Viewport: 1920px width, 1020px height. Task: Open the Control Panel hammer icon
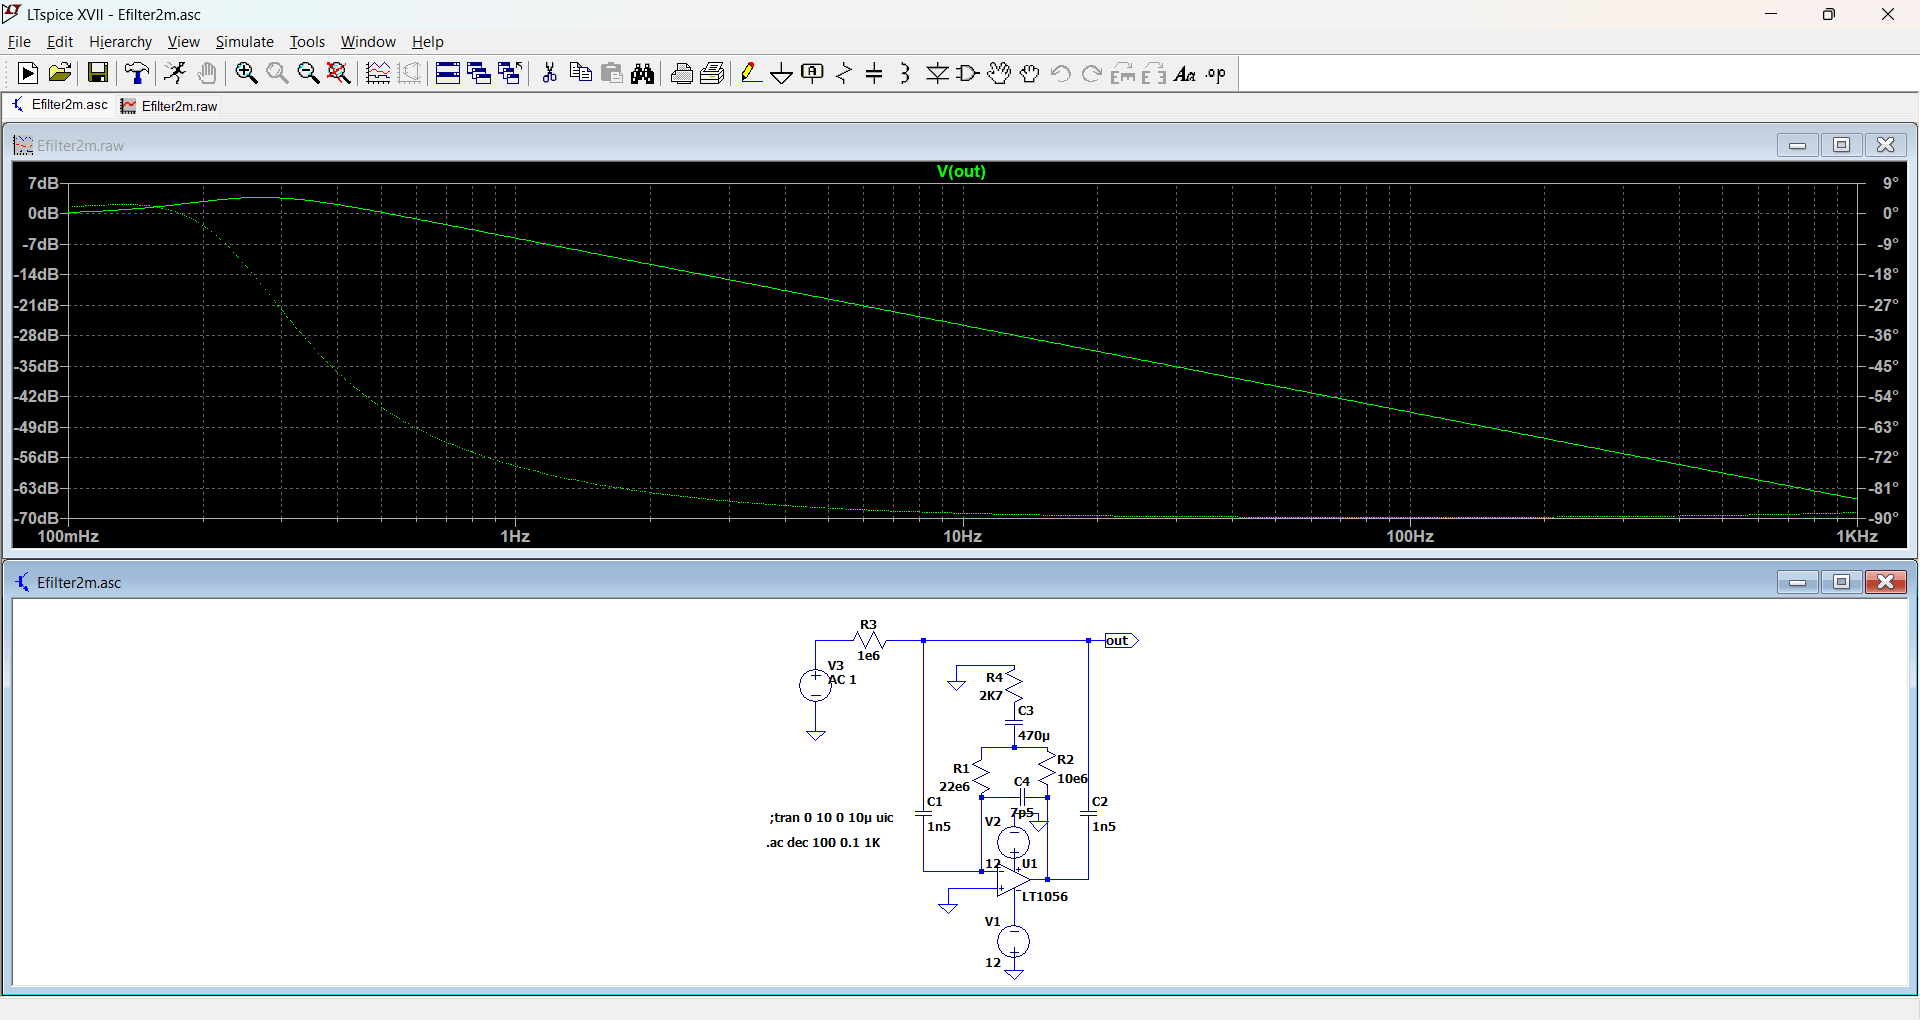137,73
